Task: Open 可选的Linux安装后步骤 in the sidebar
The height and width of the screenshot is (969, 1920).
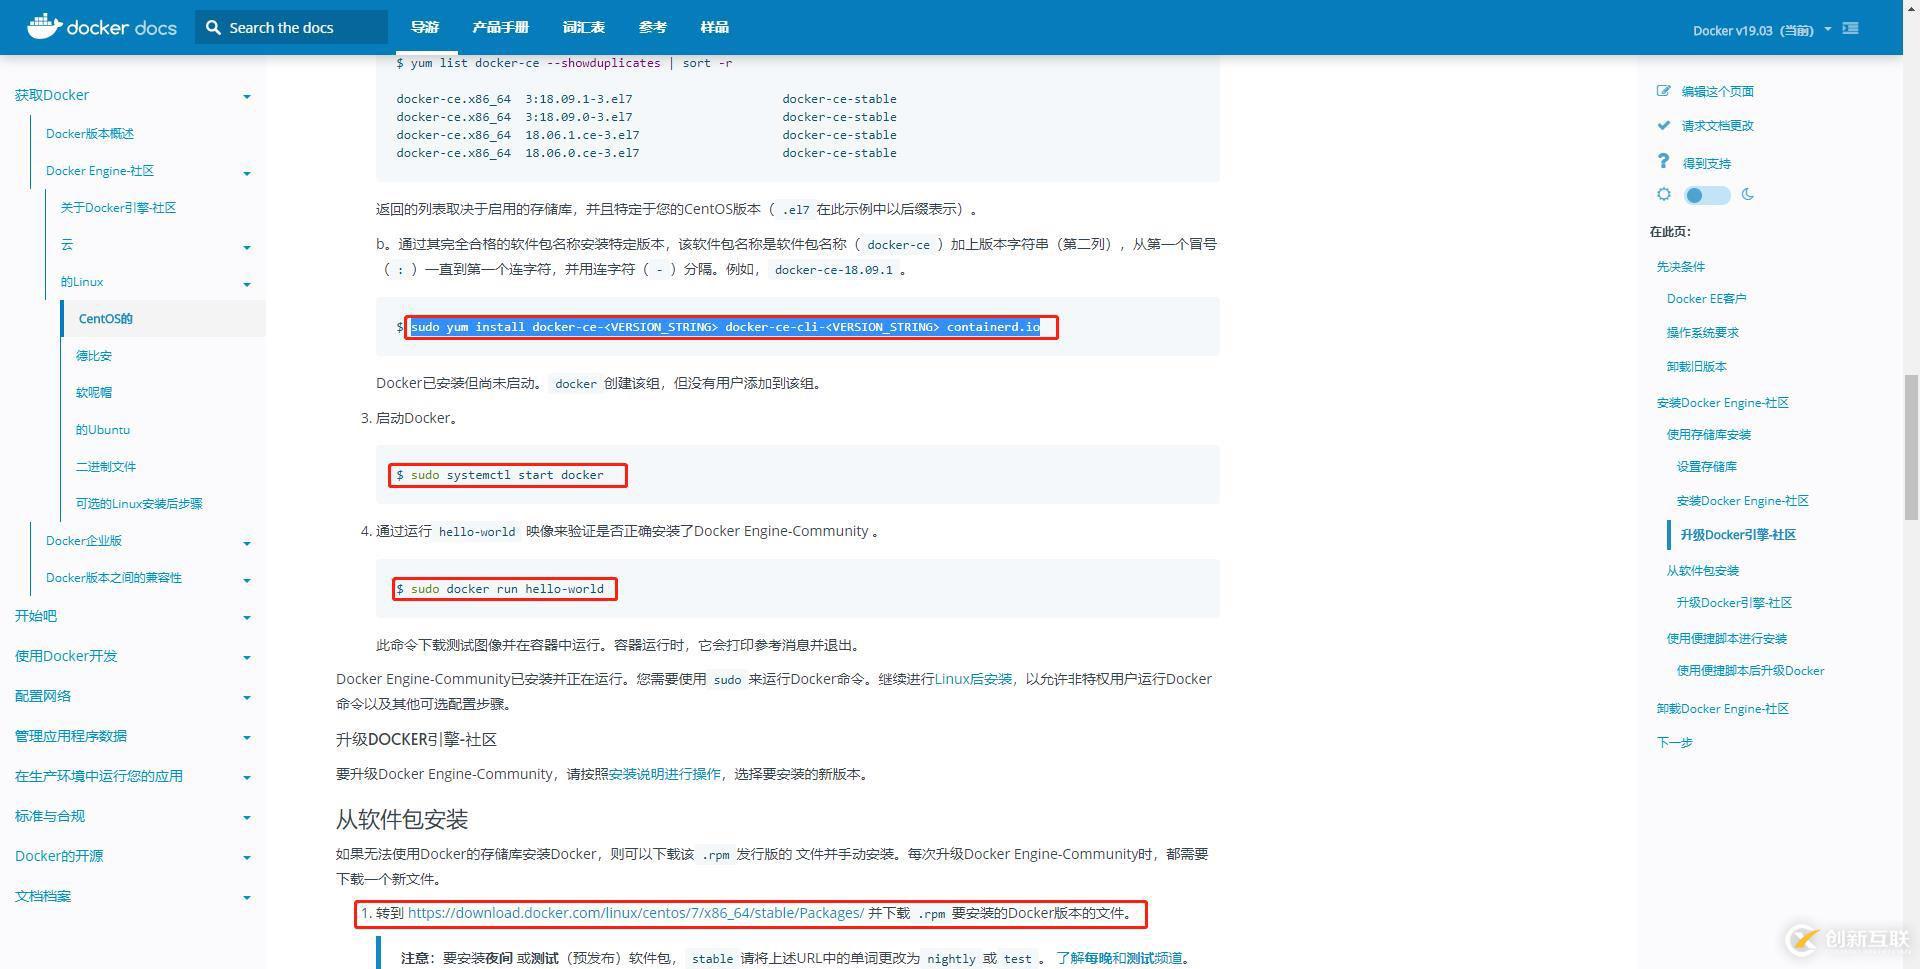Action: coord(139,504)
